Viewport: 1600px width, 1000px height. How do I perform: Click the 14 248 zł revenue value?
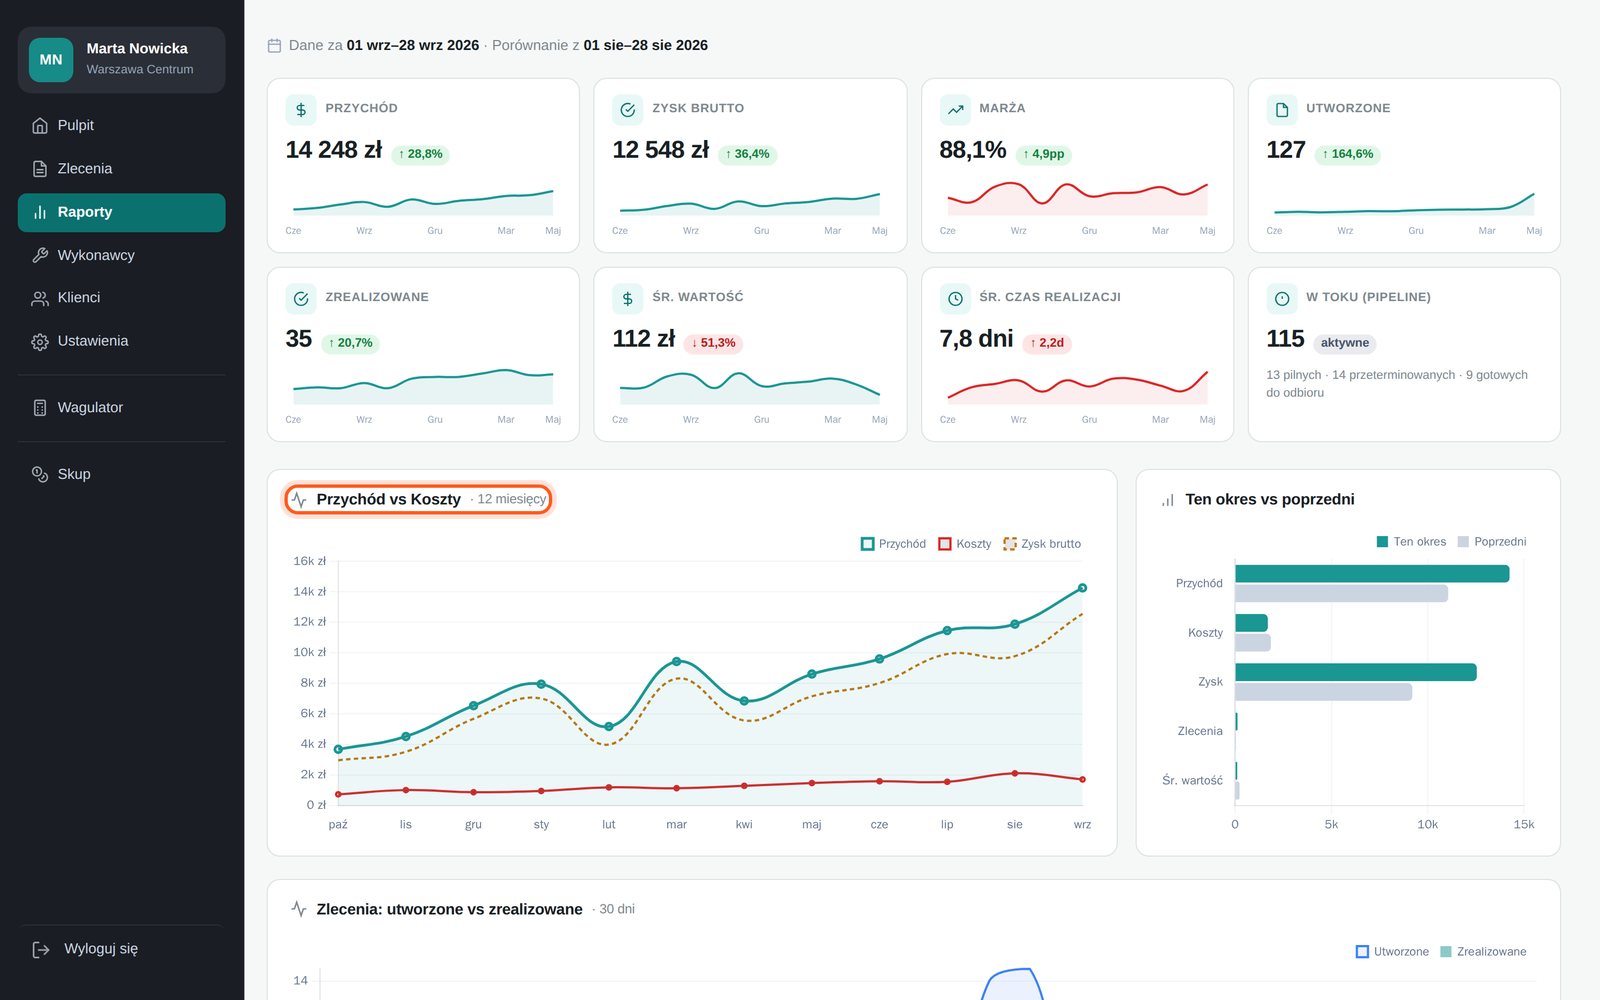pos(334,150)
